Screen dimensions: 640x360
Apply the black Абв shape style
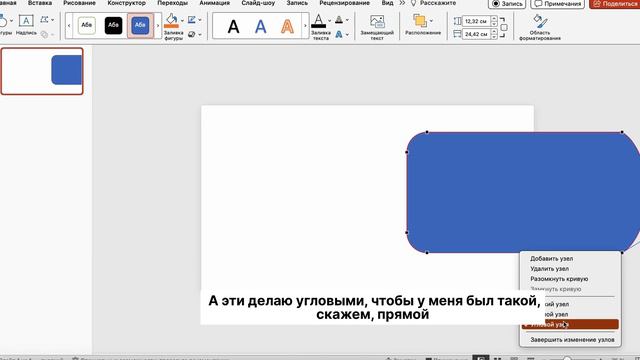[x=113, y=25]
